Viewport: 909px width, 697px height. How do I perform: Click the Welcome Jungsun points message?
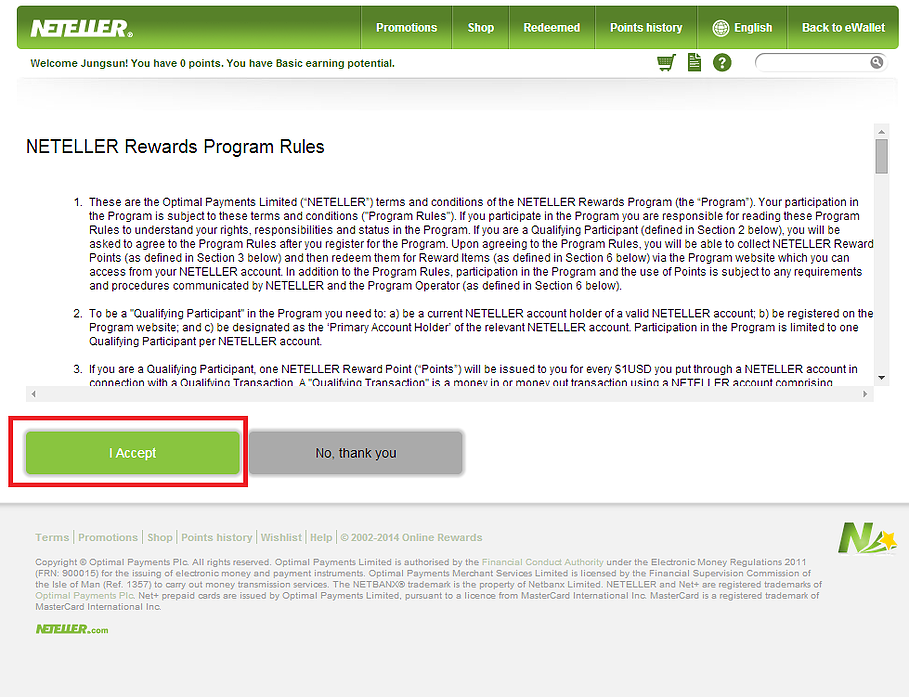coord(212,63)
